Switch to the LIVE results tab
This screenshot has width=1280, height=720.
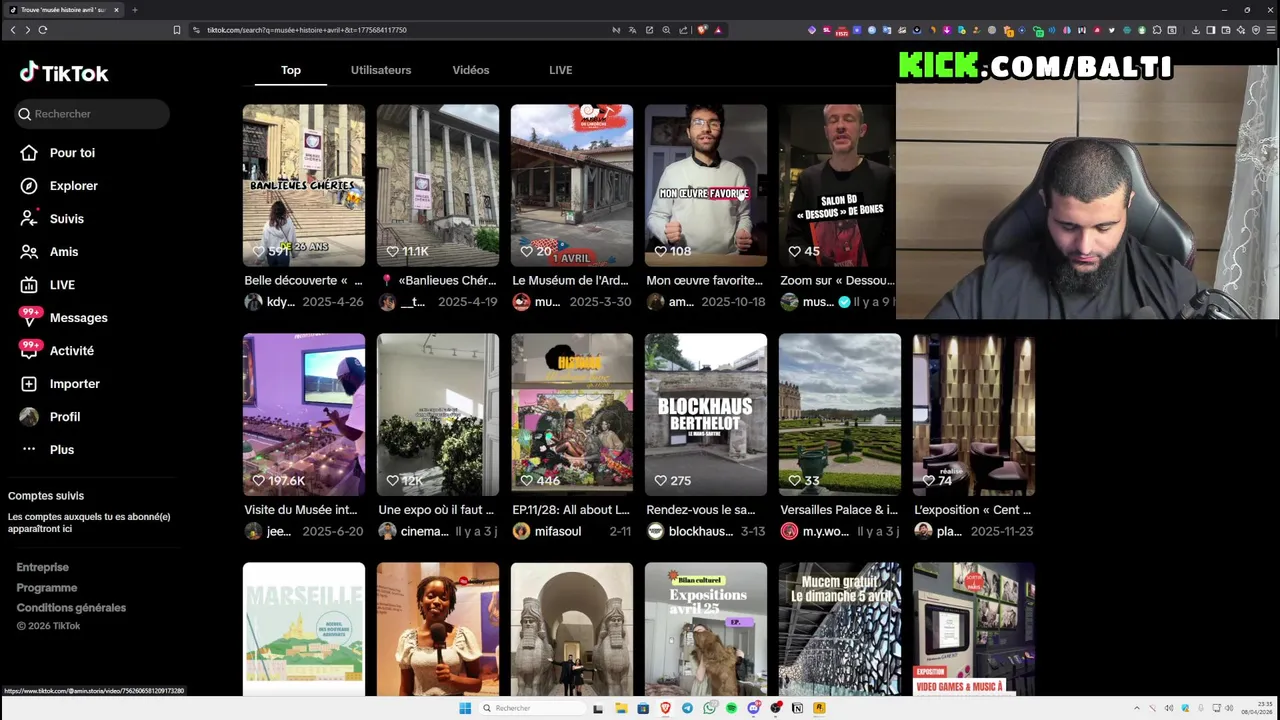pos(561,70)
